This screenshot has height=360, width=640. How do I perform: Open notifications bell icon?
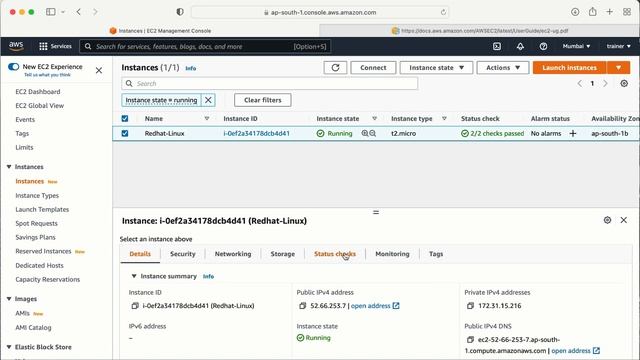[520, 47]
